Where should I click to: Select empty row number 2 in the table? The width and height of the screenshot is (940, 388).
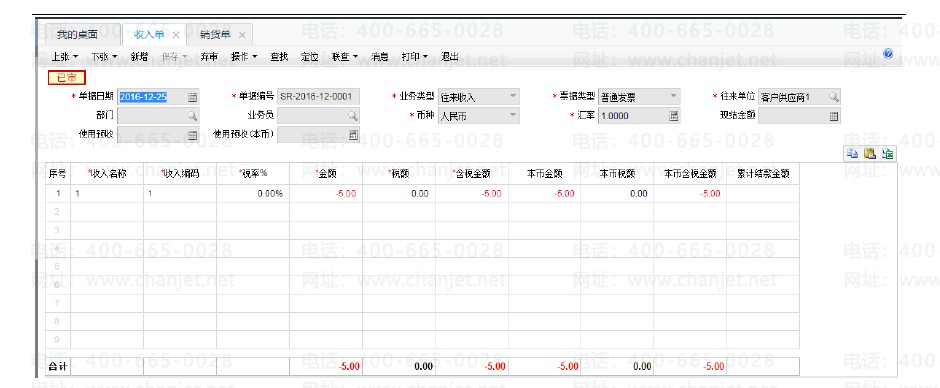[x=58, y=212]
